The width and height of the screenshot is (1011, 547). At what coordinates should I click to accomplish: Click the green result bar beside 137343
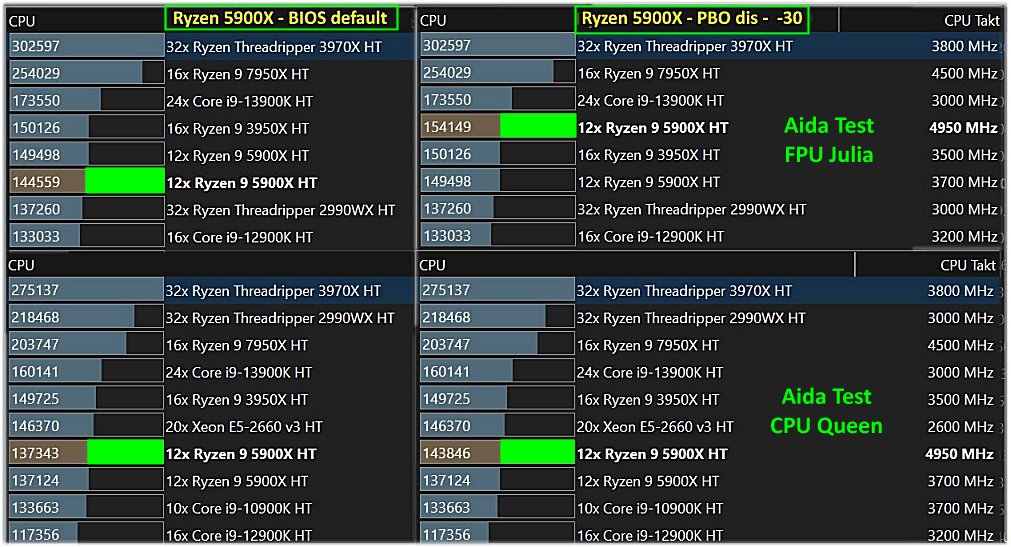126,452
